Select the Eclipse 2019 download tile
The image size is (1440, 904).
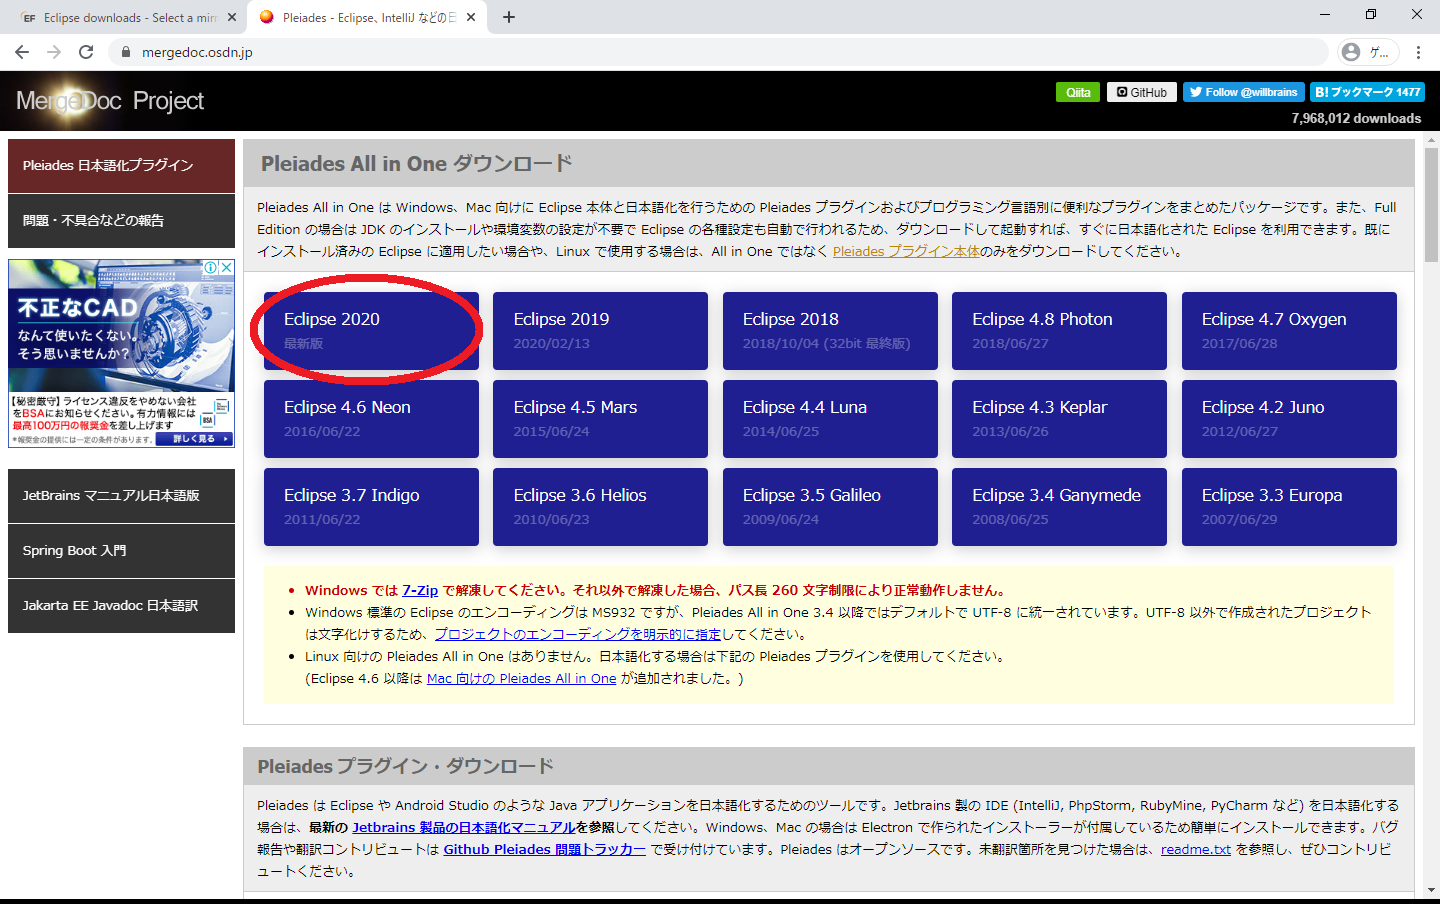pos(600,331)
